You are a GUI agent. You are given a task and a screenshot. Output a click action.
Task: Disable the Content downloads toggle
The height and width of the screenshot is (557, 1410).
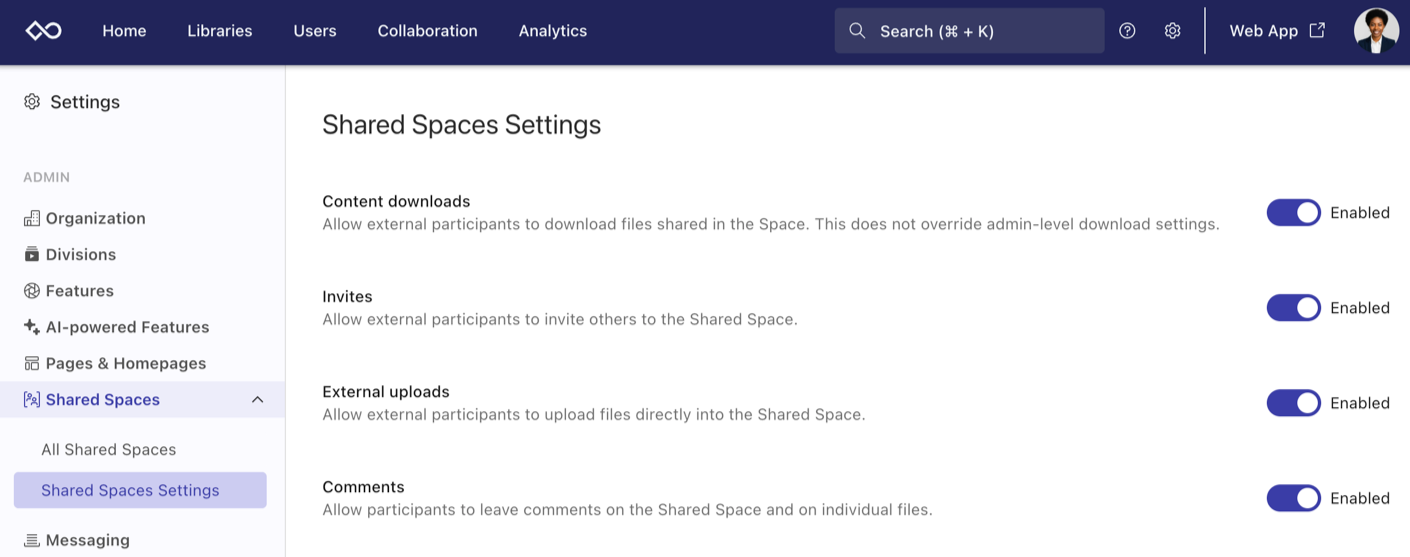1293,212
